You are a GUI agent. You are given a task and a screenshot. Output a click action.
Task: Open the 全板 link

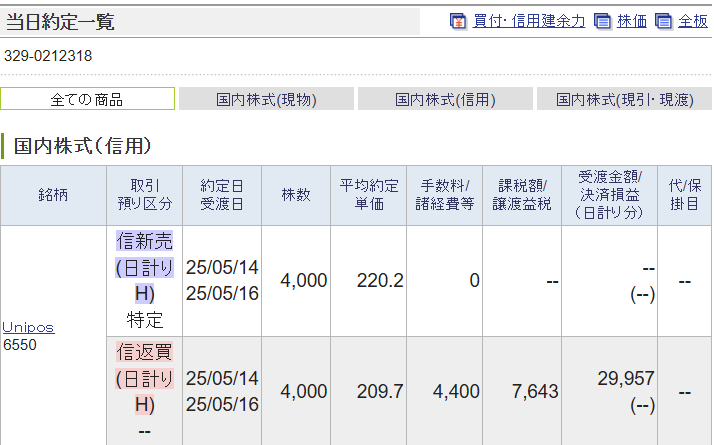(x=693, y=21)
